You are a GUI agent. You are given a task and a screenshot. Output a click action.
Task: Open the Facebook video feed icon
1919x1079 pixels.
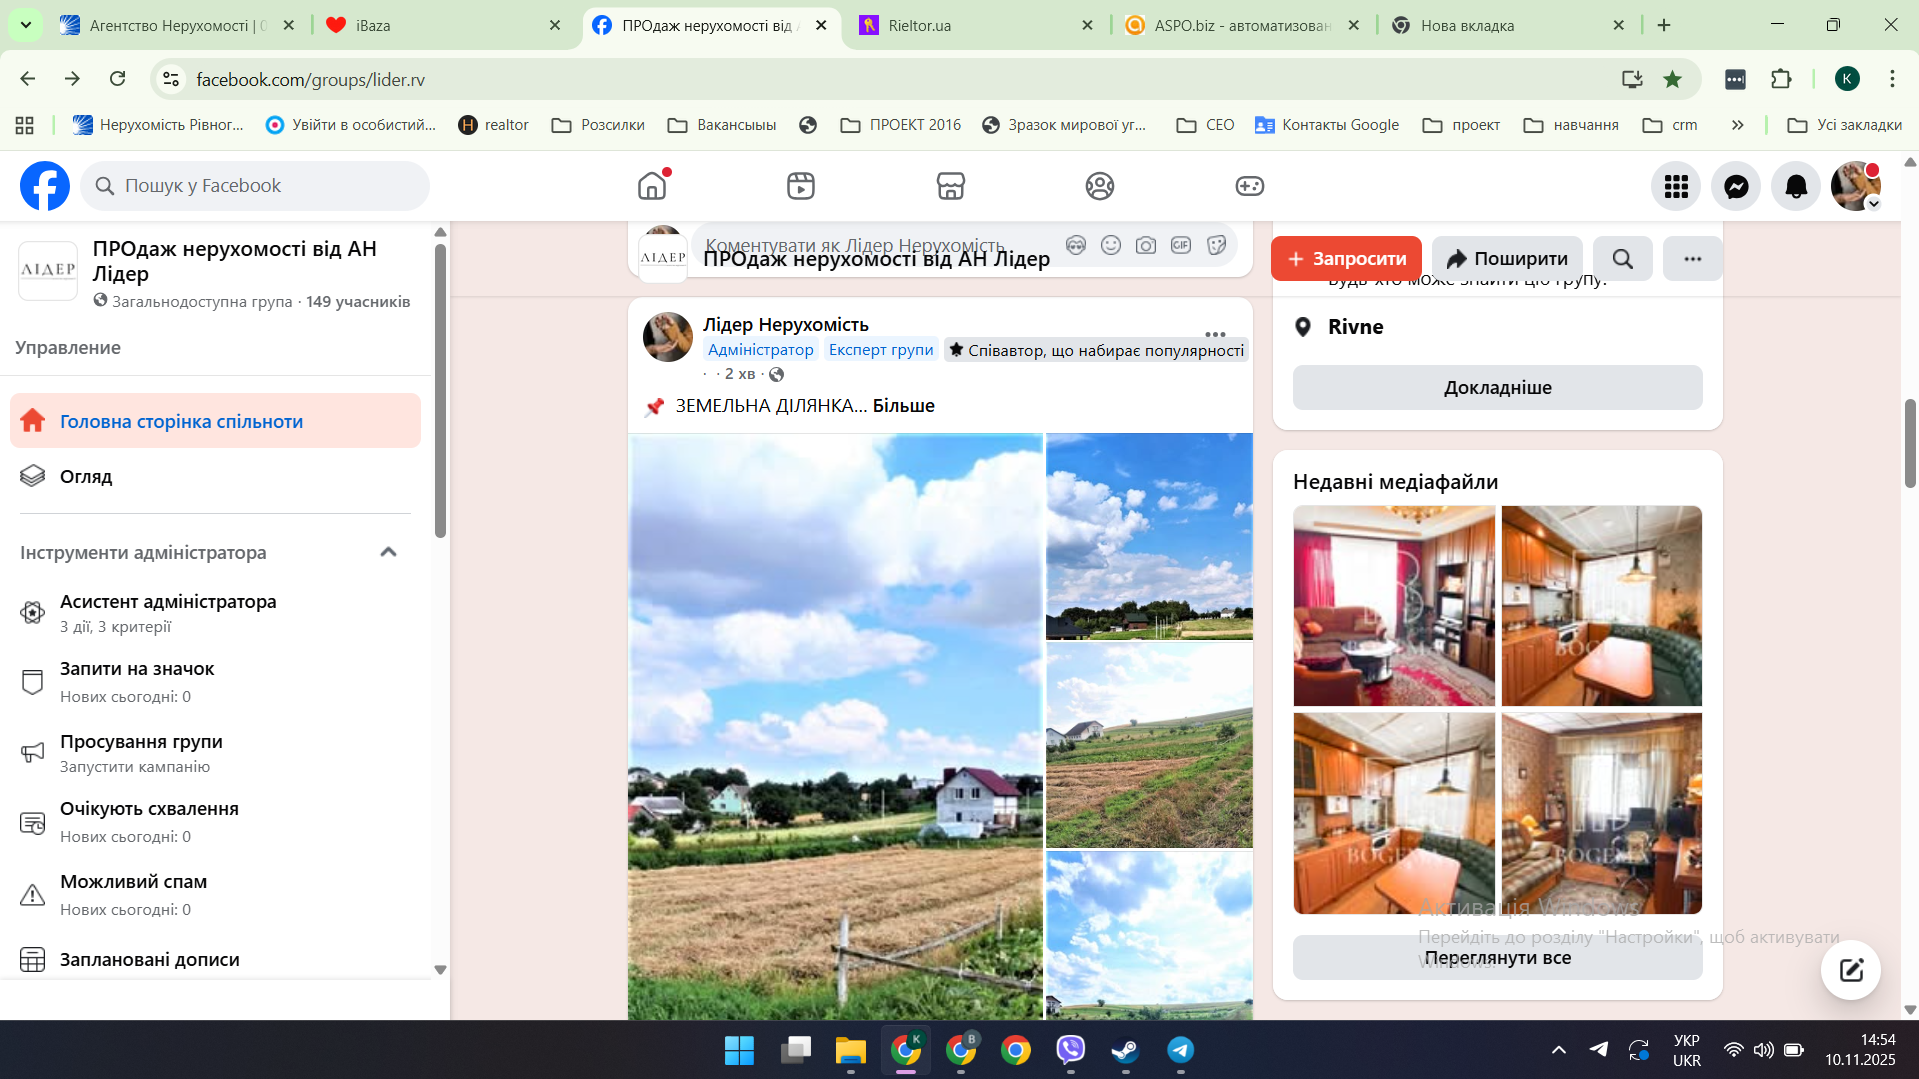point(800,186)
